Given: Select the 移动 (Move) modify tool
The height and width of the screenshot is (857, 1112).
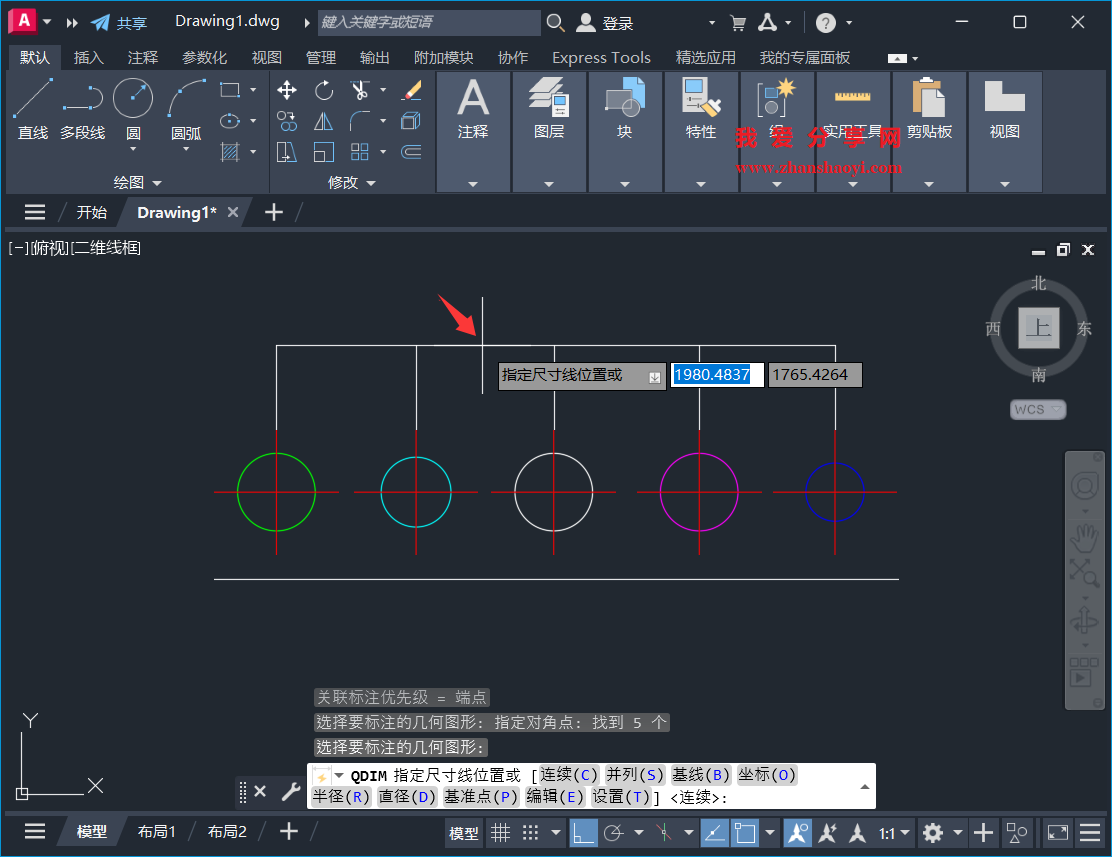Looking at the screenshot, I should 287,90.
